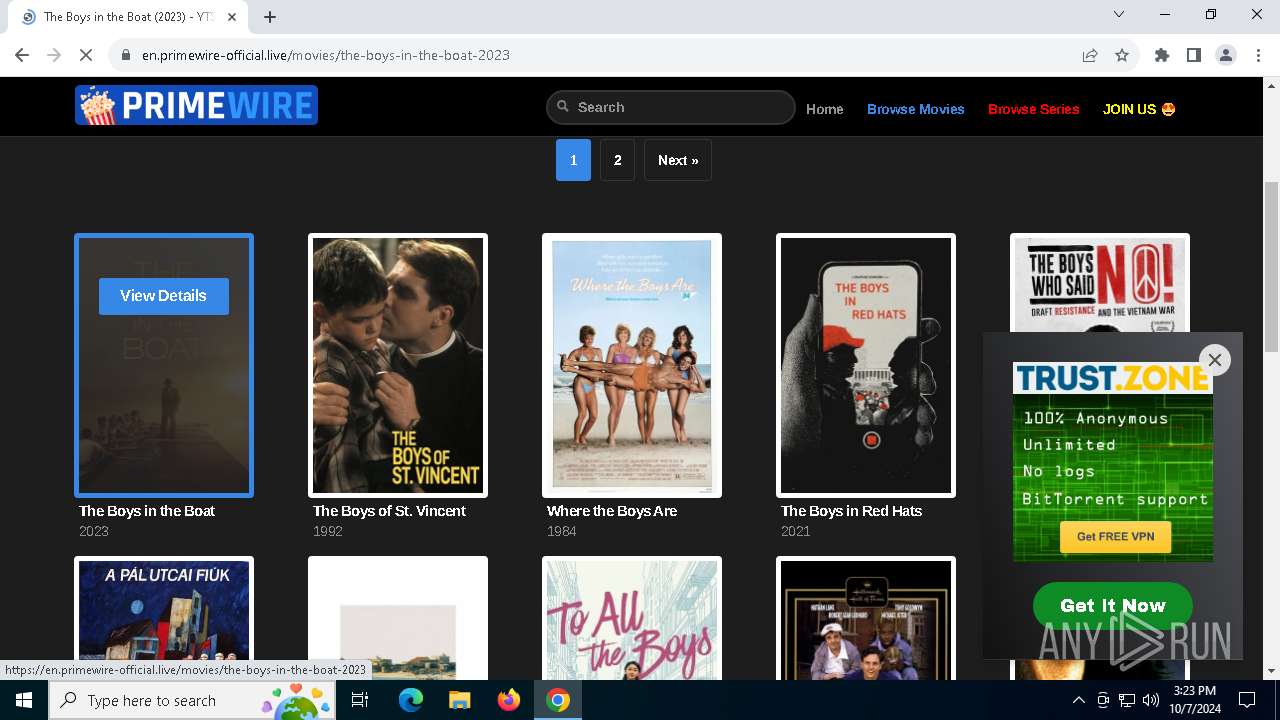The image size is (1280, 720).
Task: Bookmark this page with the star
Action: [1122, 55]
